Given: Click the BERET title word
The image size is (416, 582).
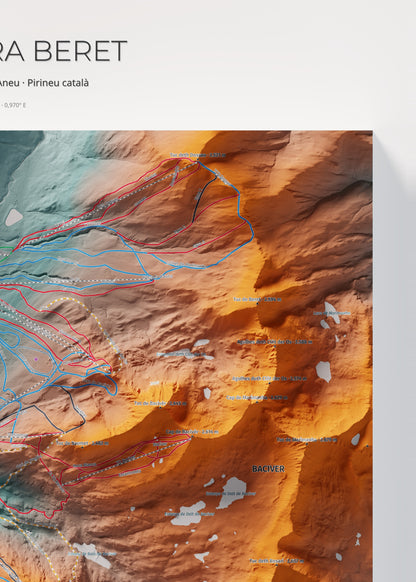Looking at the screenshot, I should [x=81, y=51].
